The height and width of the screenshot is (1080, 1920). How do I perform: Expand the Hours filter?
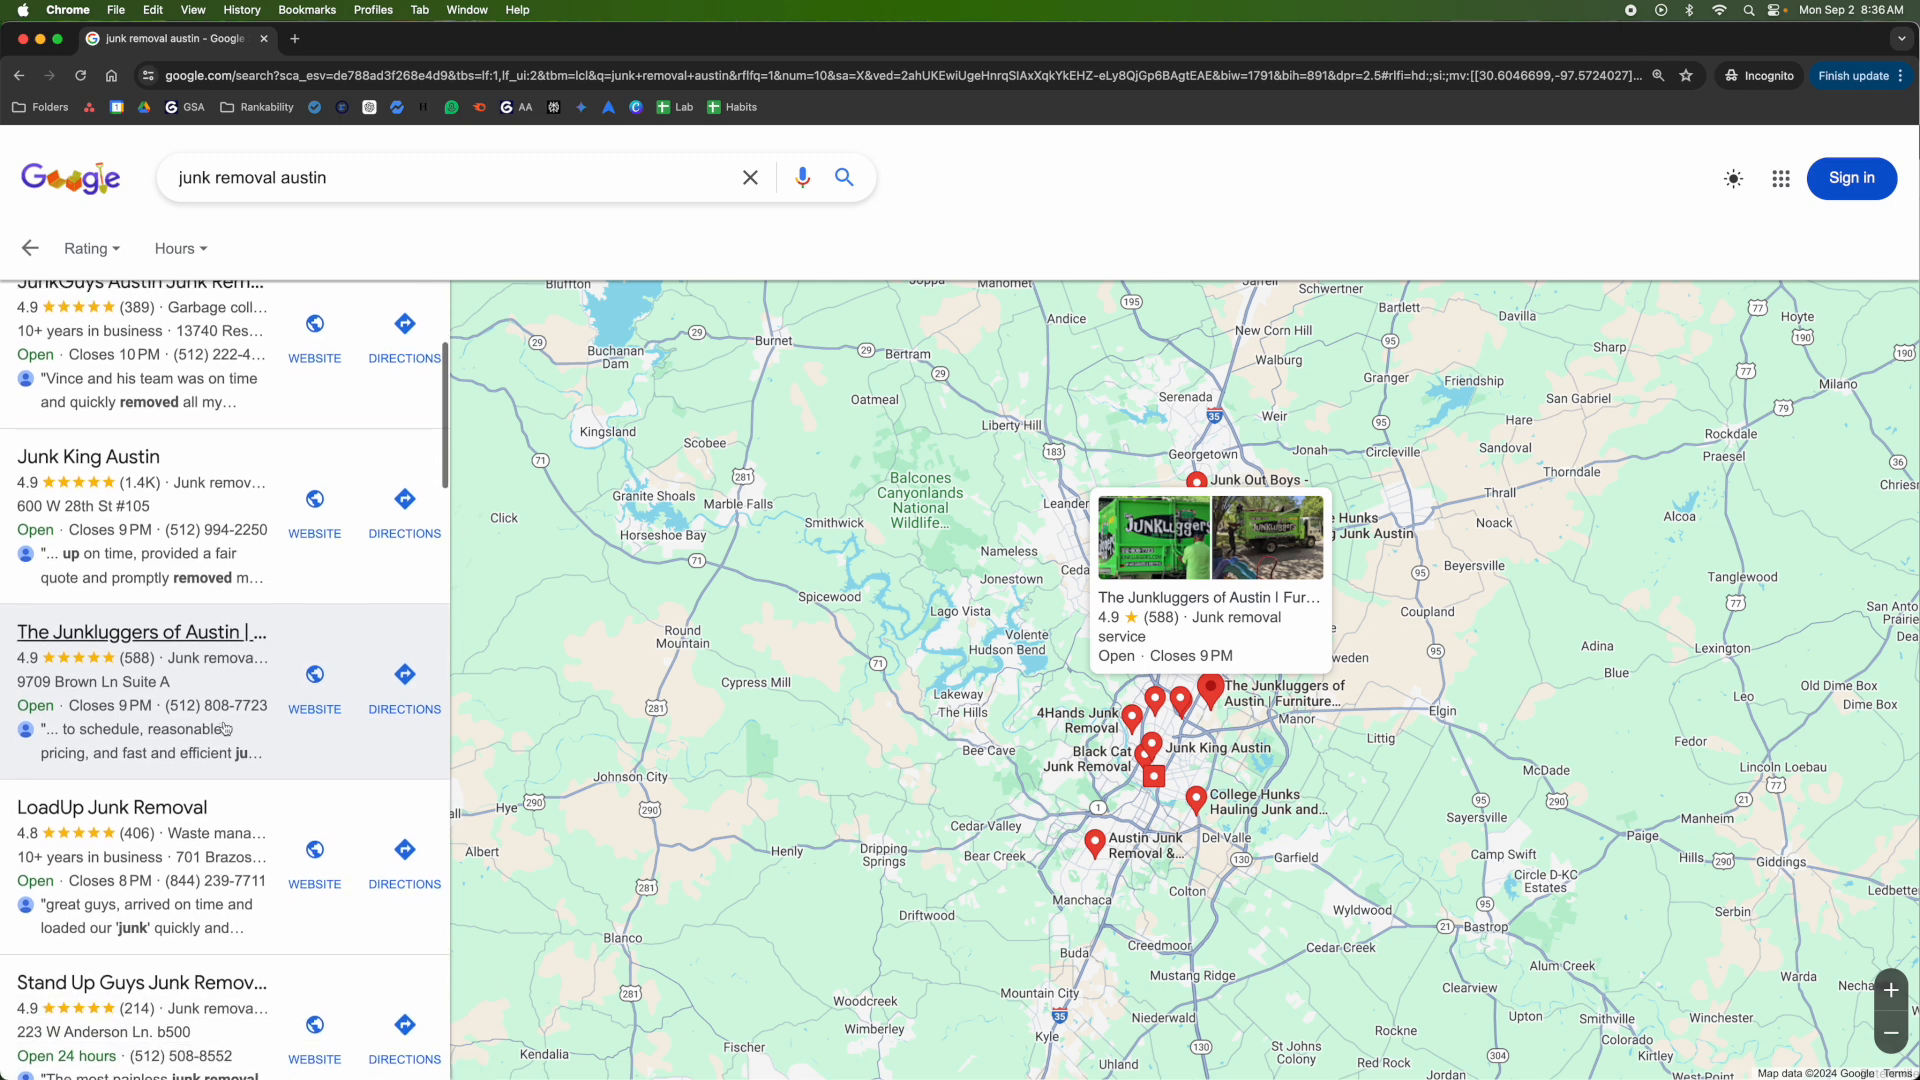180,248
